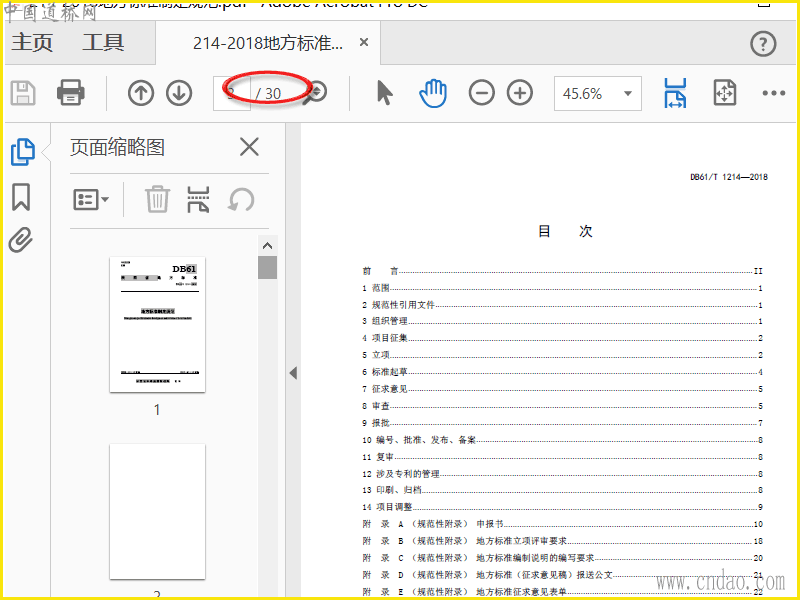Zoom out with the minus icon

tap(482, 93)
